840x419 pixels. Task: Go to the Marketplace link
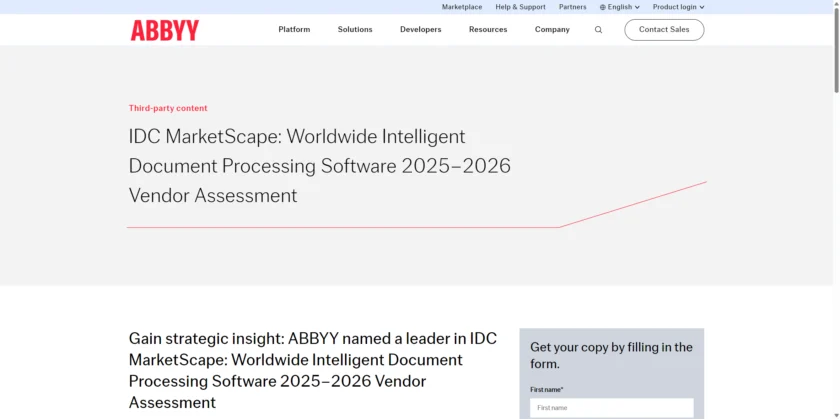pos(462,7)
